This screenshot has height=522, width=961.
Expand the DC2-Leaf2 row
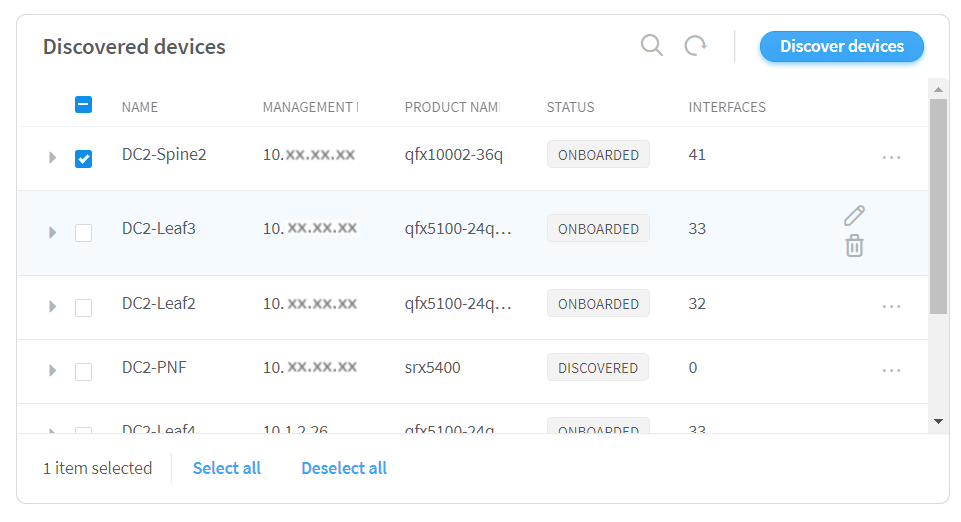tap(53, 307)
